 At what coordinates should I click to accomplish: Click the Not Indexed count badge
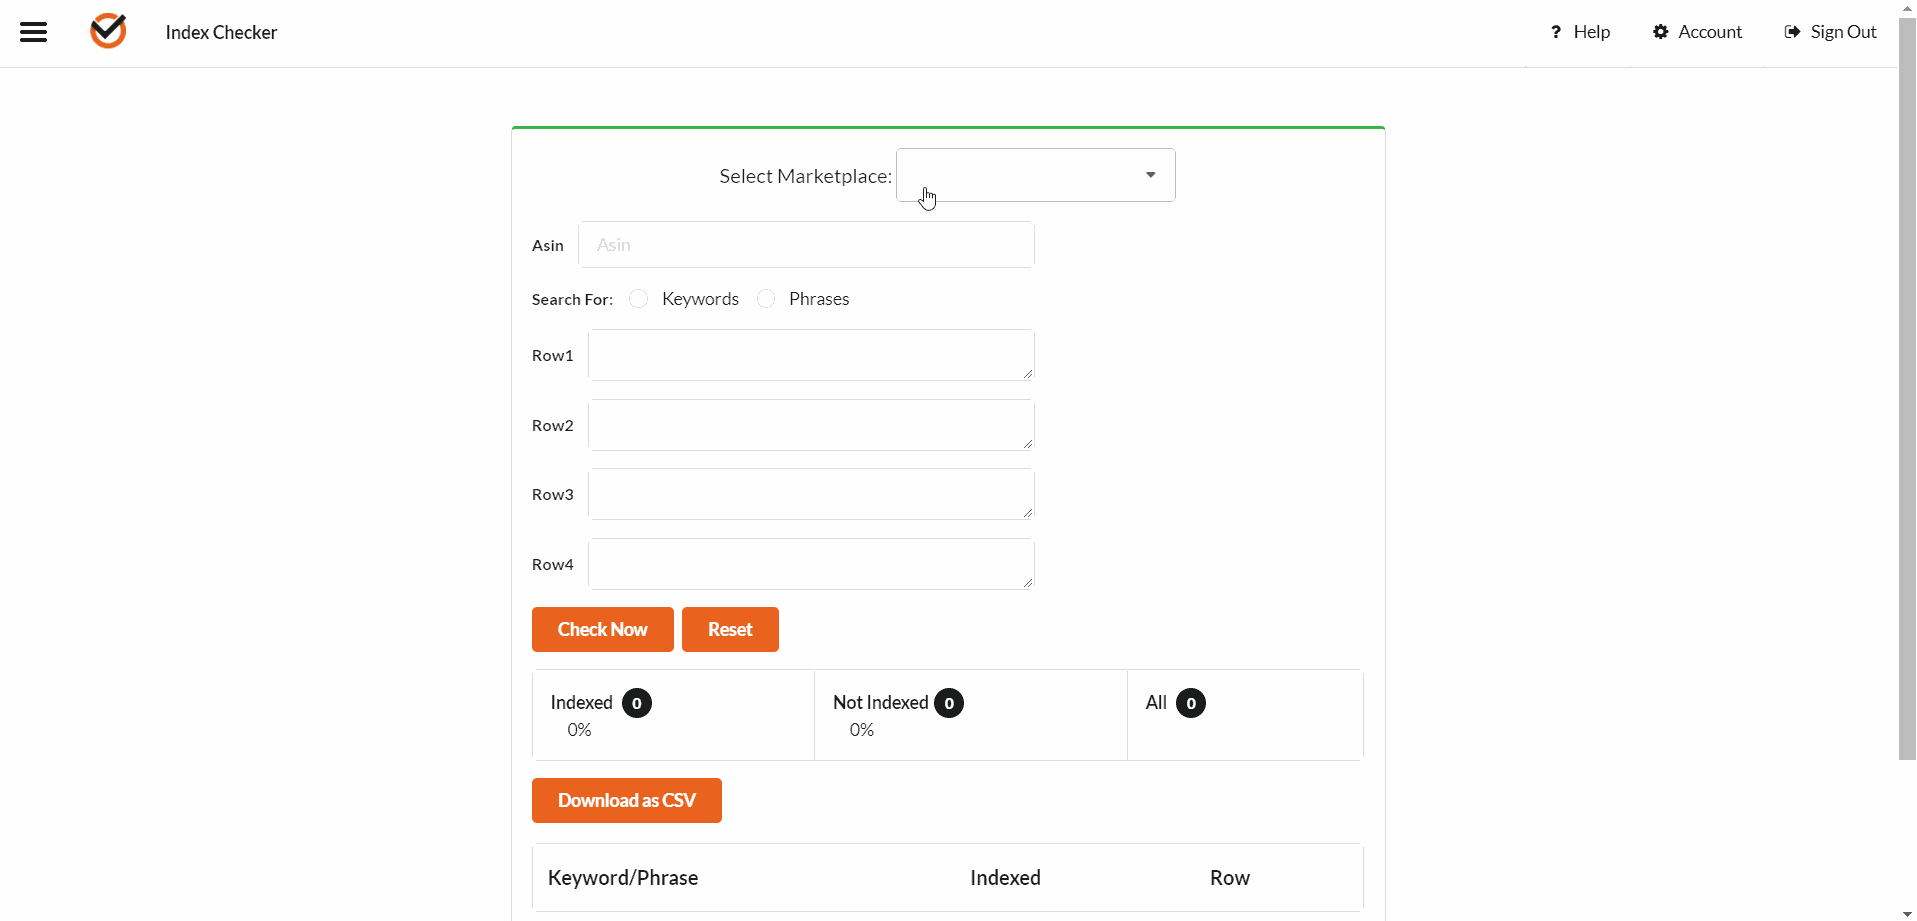(x=949, y=703)
